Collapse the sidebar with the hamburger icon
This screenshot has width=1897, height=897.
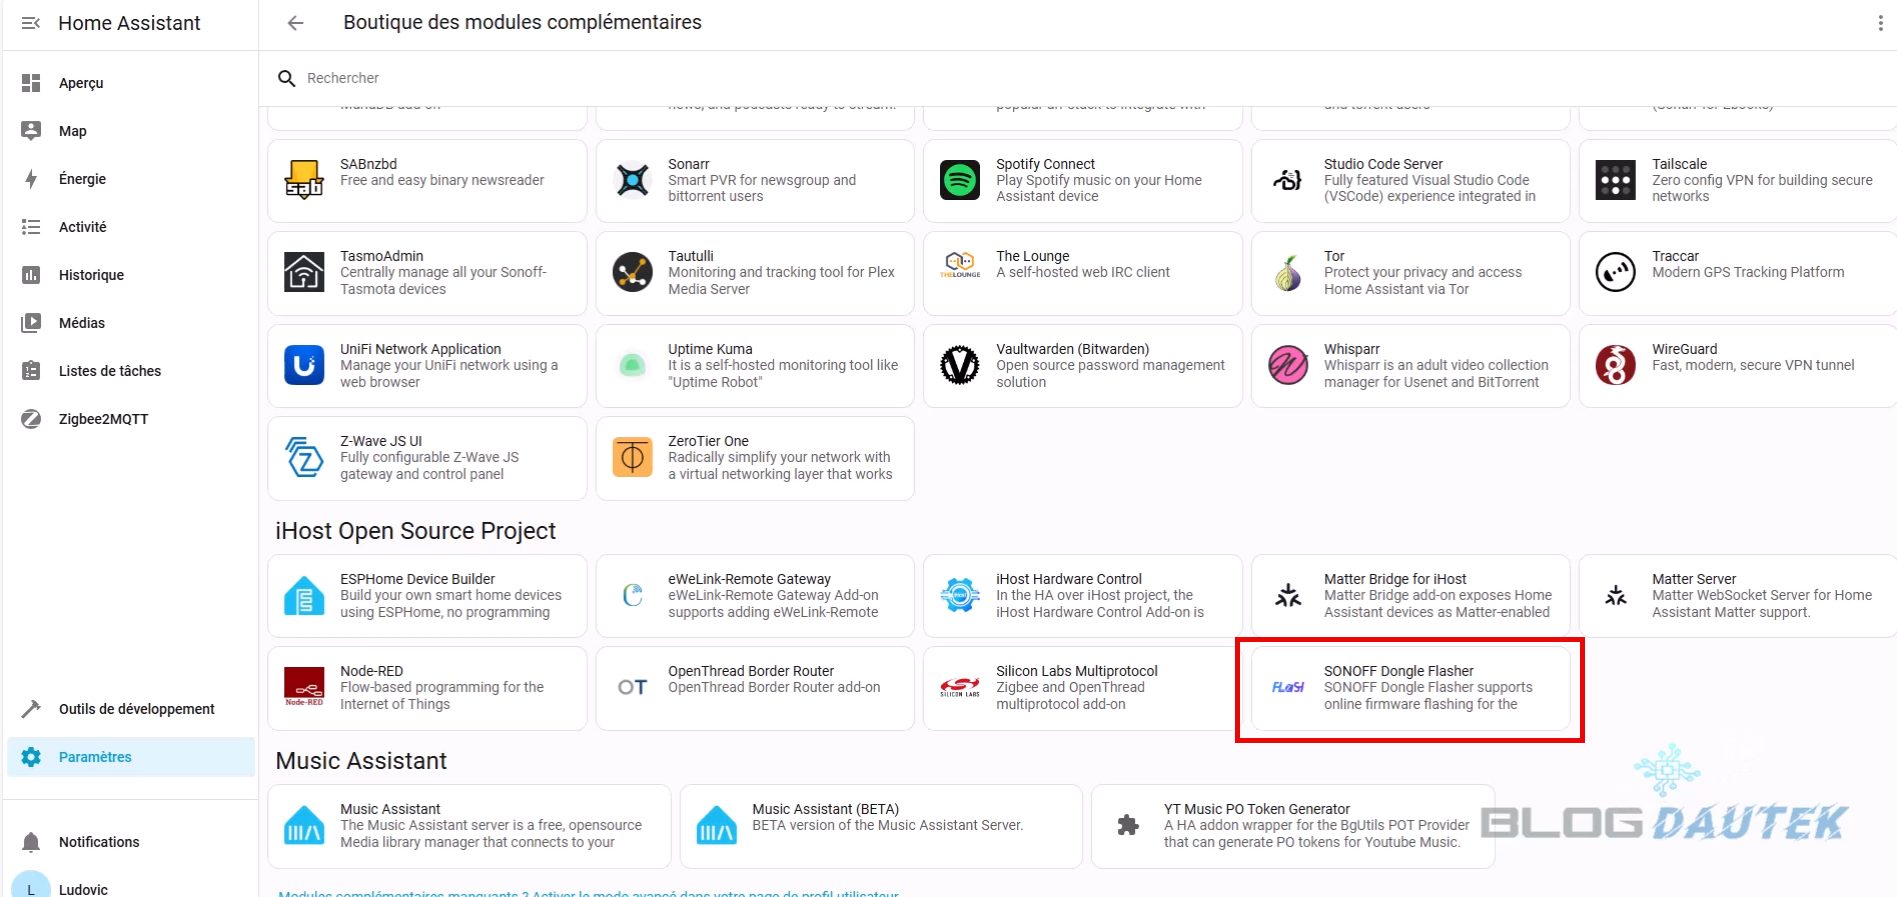point(31,23)
